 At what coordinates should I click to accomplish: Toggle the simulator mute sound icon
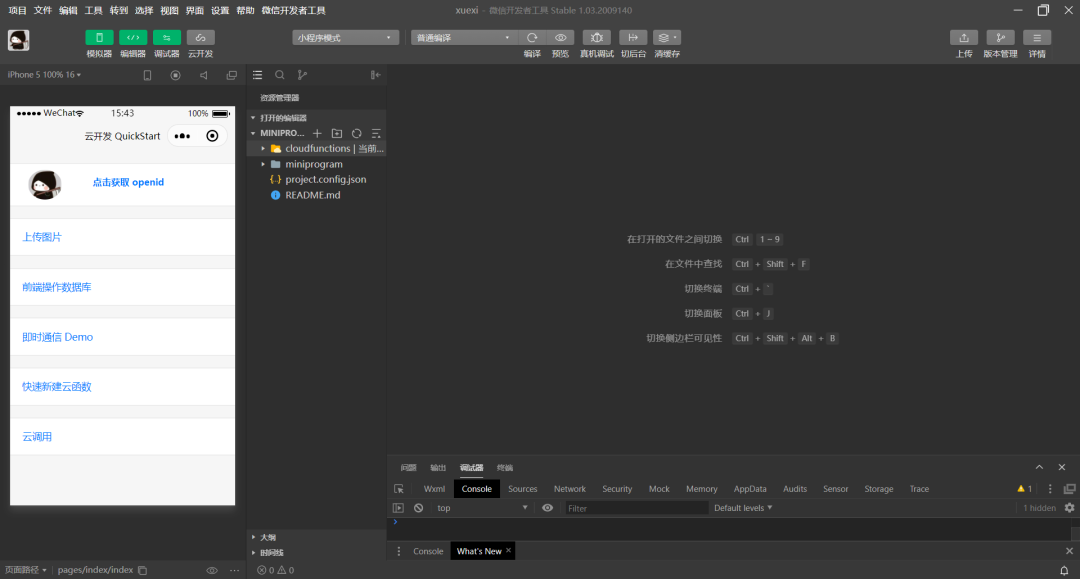pyautogui.click(x=204, y=75)
